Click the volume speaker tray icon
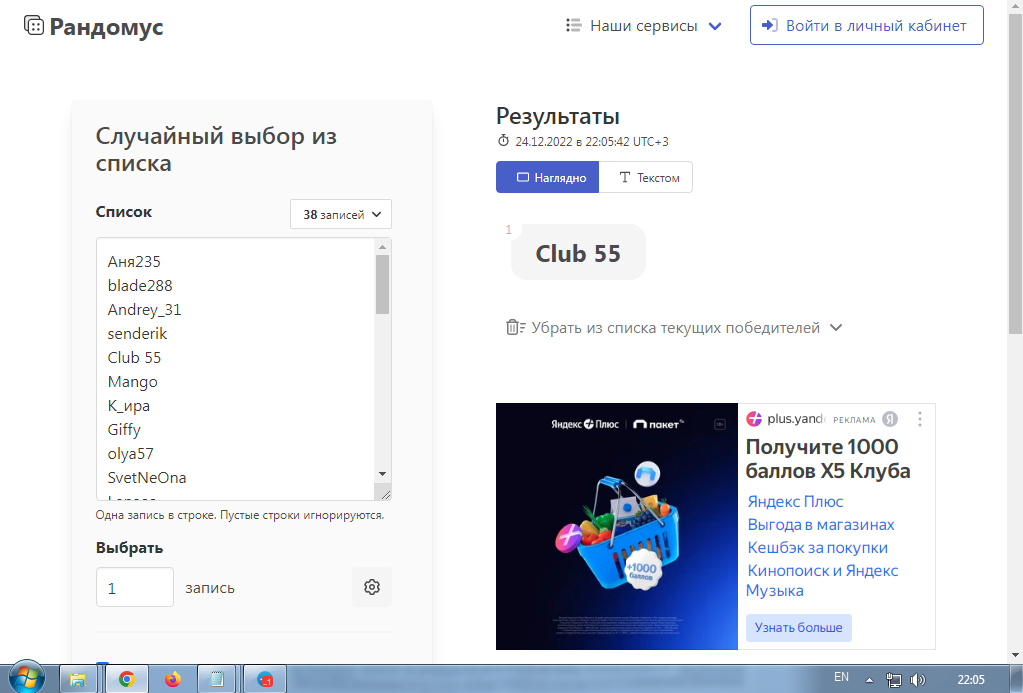Image resolution: width=1023 pixels, height=693 pixels. [917, 680]
